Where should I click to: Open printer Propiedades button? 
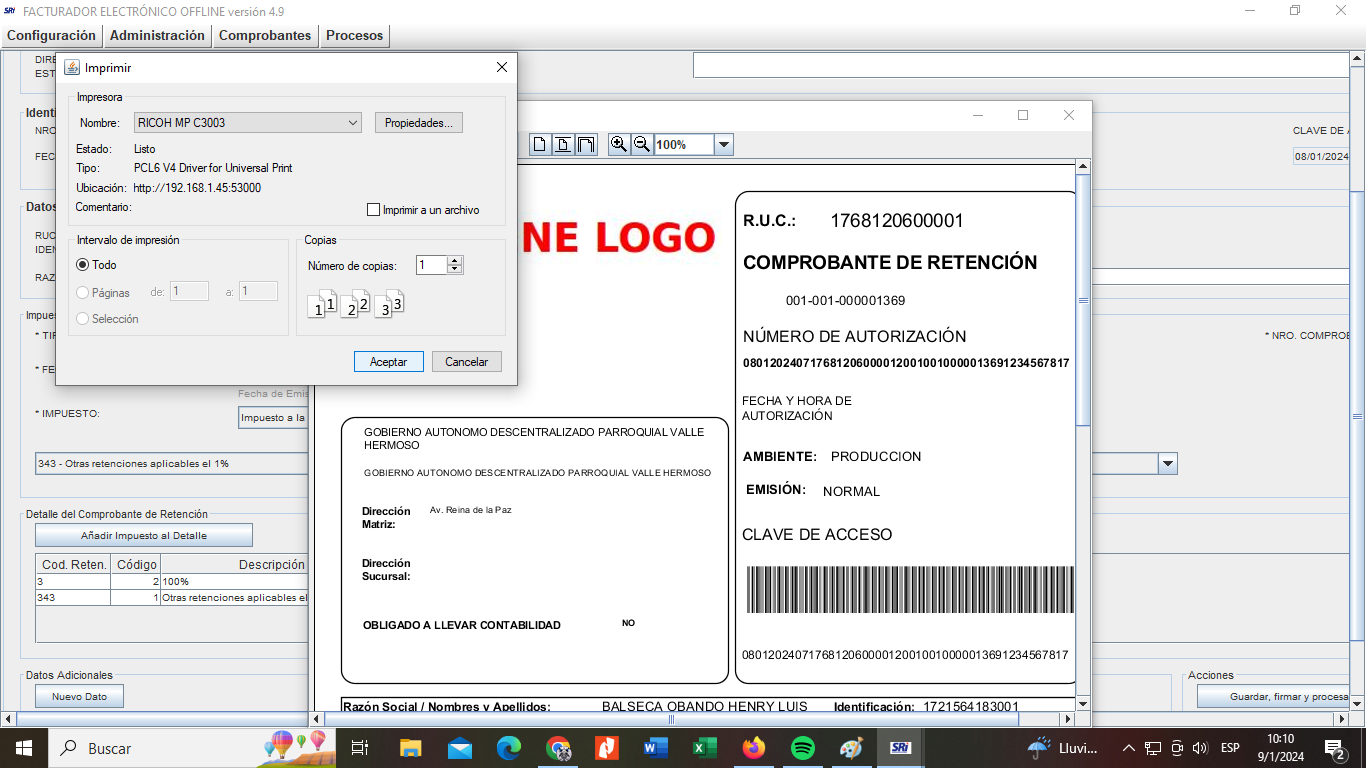419,123
